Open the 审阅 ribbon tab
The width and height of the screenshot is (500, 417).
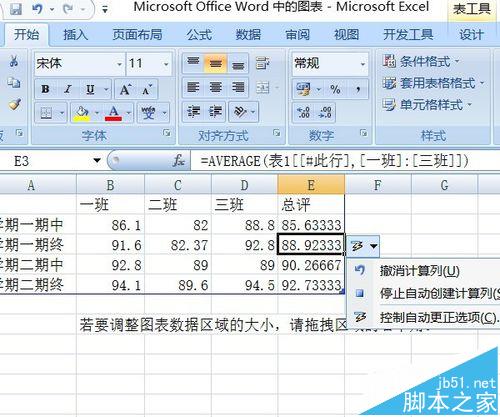(298, 34)
